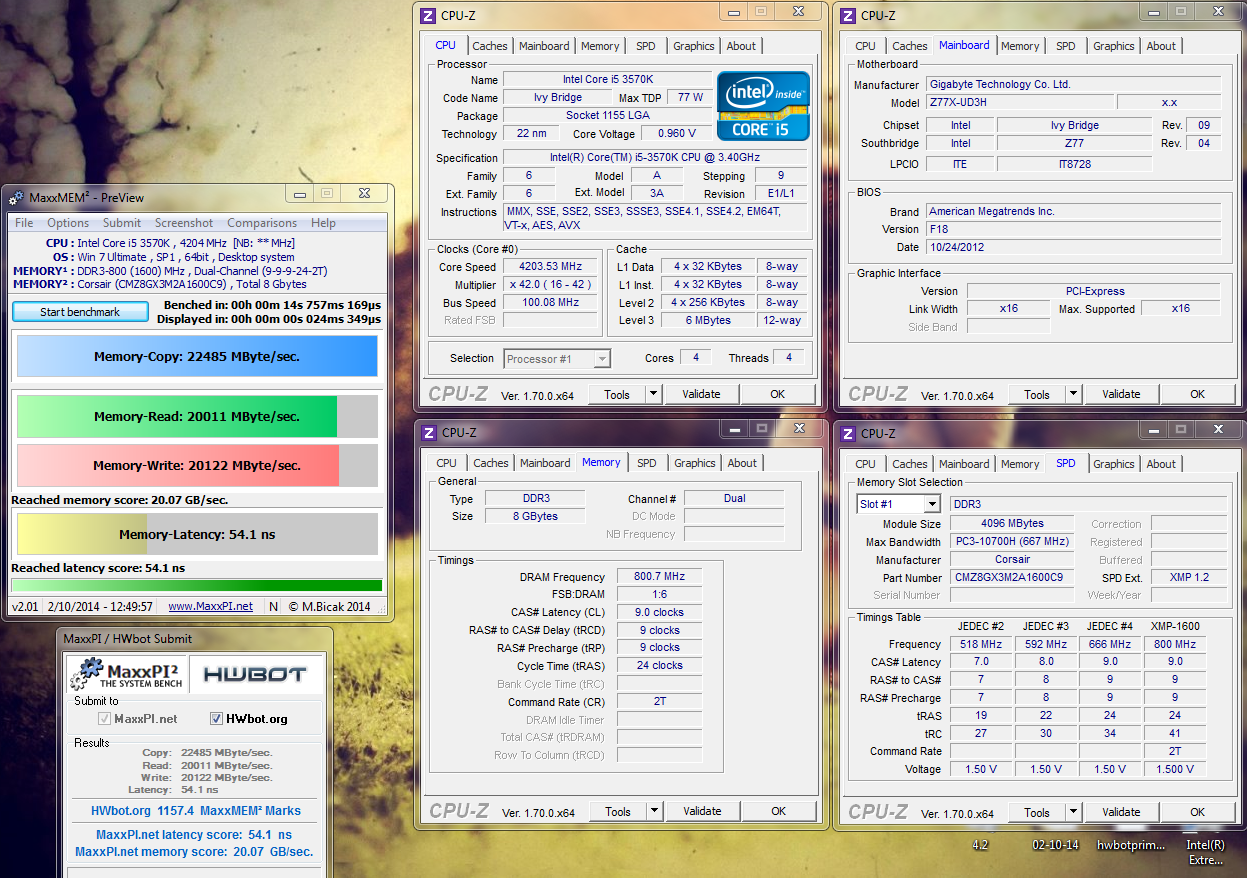Switch to CPU tab in the Memory window

446,463
